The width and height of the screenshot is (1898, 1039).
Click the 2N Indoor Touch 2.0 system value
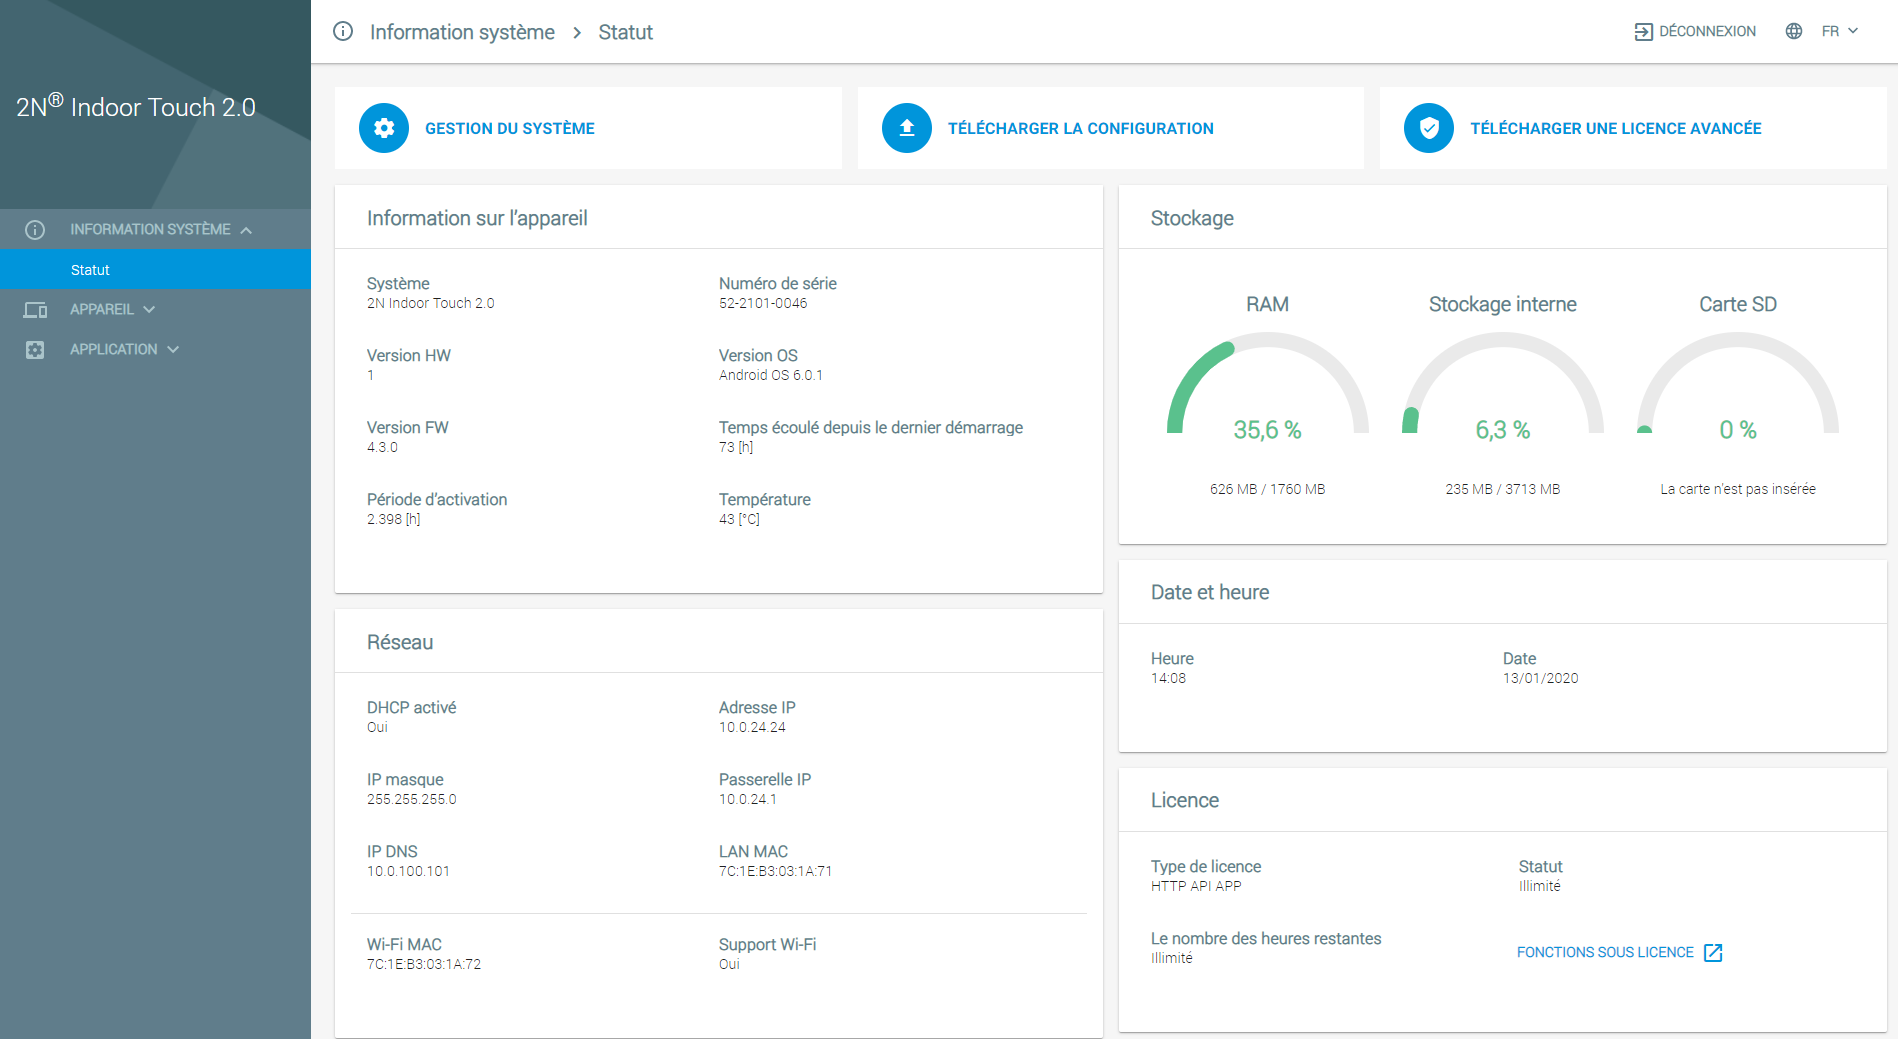click(430, 303)
